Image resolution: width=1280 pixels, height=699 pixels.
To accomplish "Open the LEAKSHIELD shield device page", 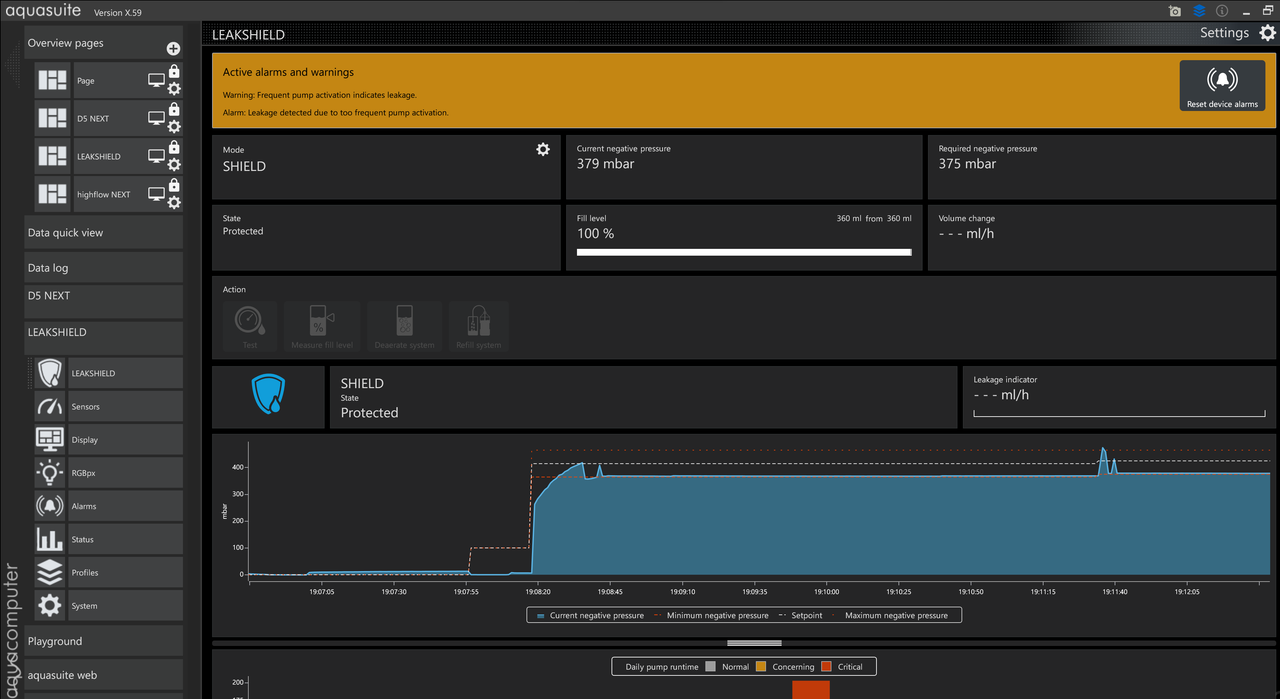I will (x=109, y=373).
